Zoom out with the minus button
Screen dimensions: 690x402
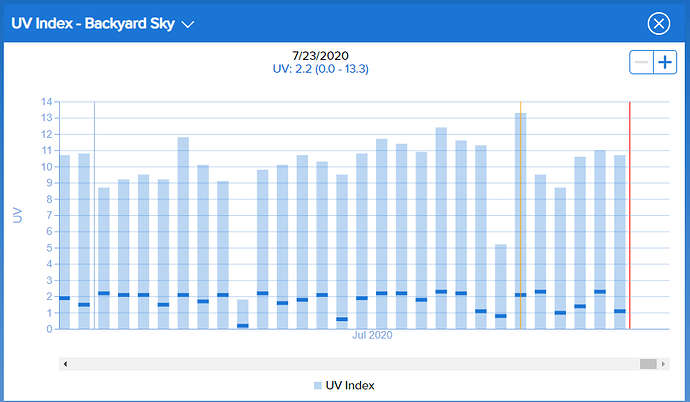point(641,62)
